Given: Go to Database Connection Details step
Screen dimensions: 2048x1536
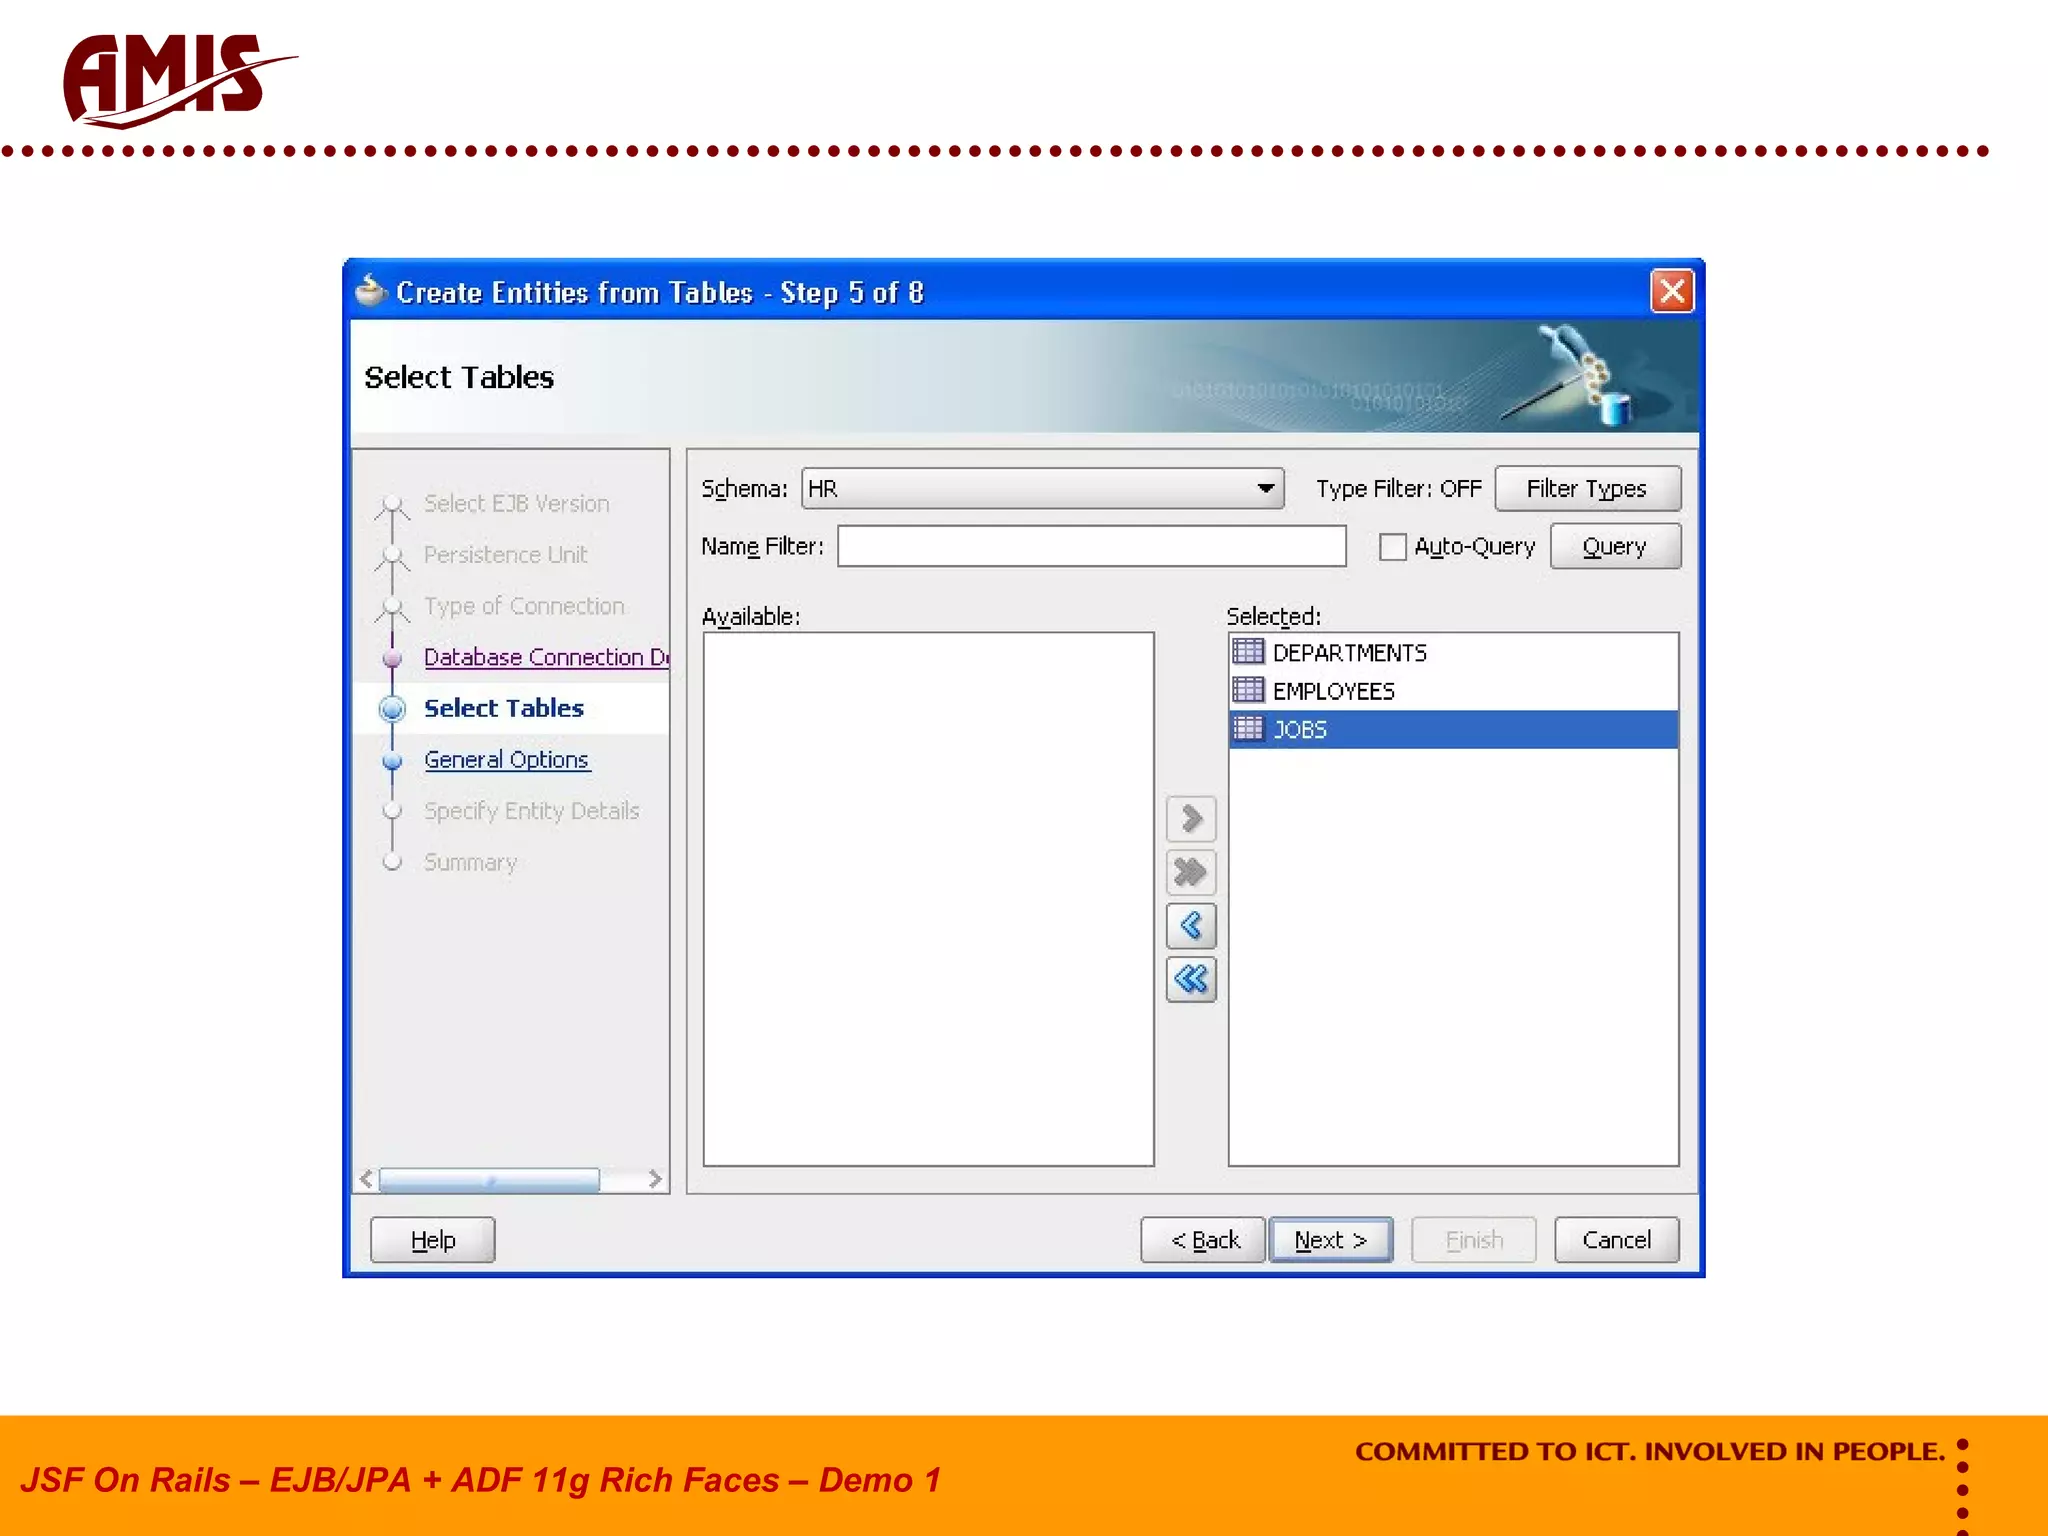Looking at the screenshot, I should [x=545, y=657].
